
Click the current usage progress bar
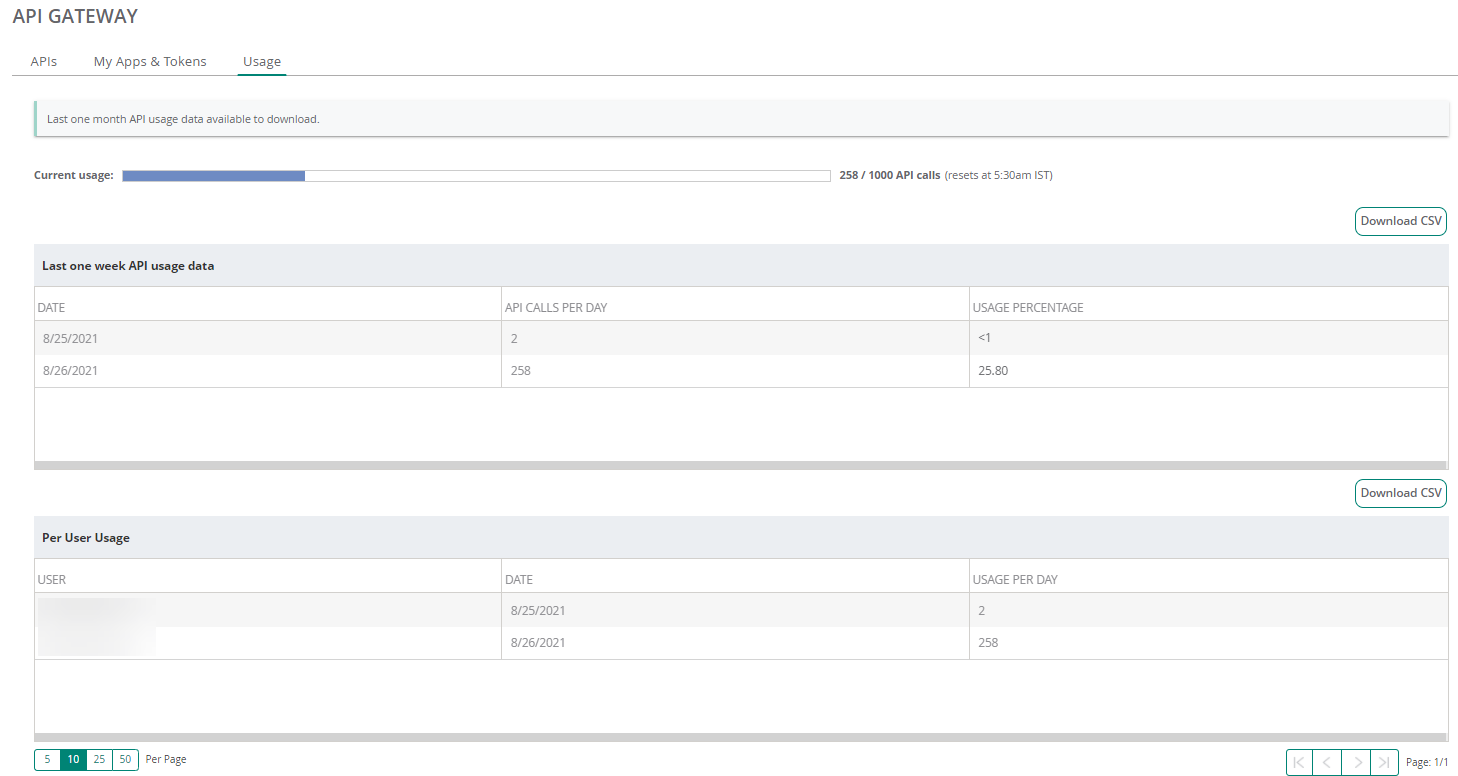[x=476, y=176]
